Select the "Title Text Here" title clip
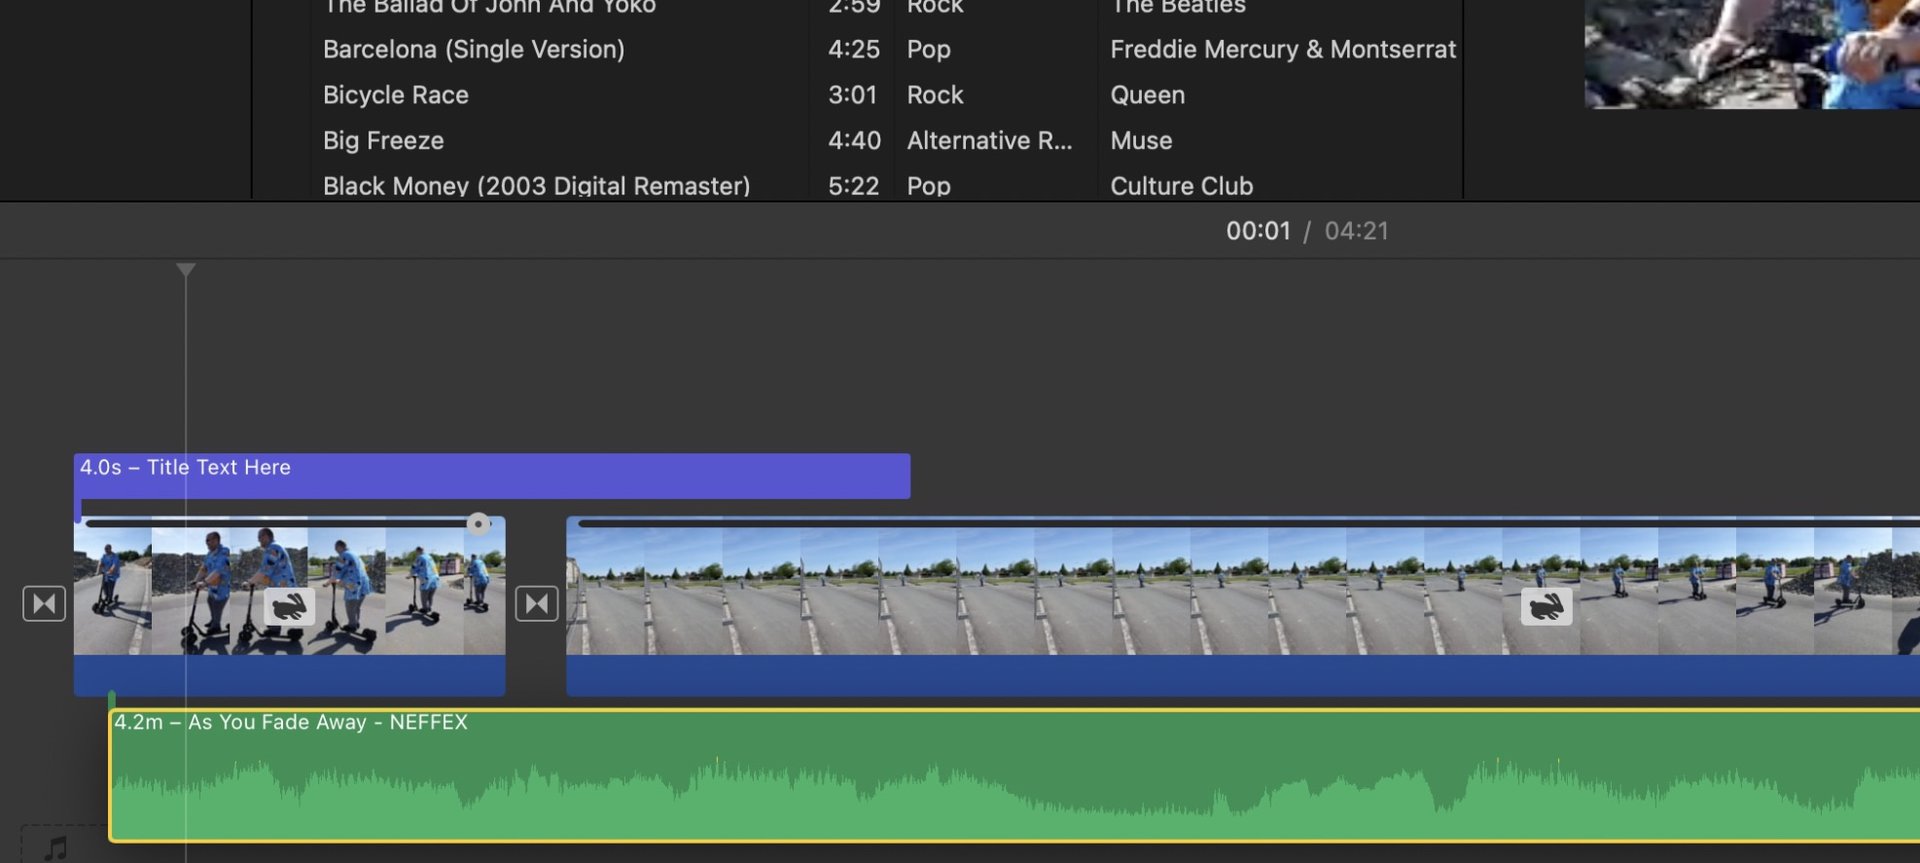 click(x=490, y=476)
